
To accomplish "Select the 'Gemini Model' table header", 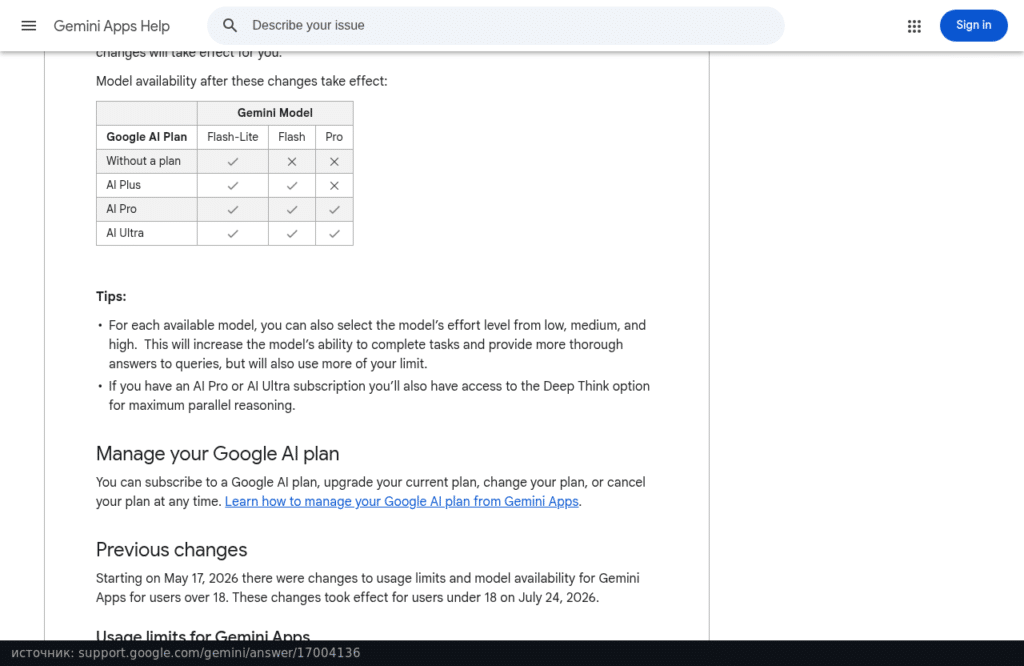I will point(275,113).
